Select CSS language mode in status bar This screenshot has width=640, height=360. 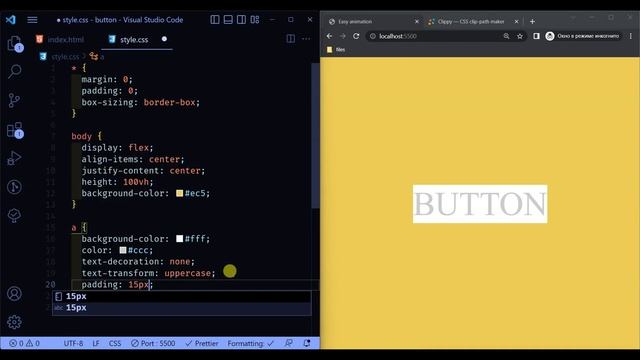[115, 343]
